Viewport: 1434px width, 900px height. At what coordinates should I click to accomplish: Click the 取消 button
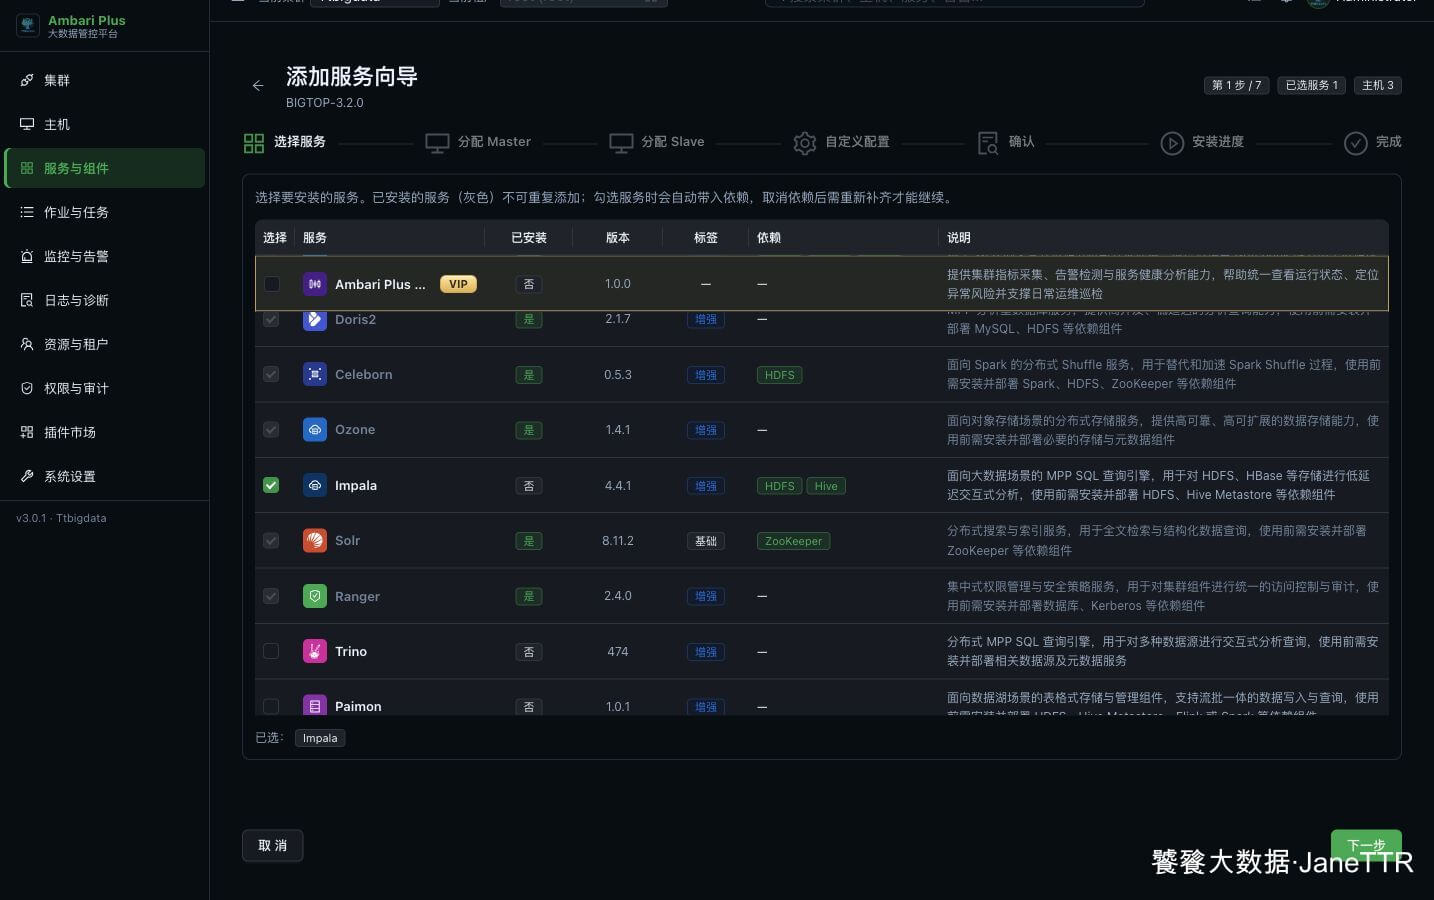click(272, 846)
